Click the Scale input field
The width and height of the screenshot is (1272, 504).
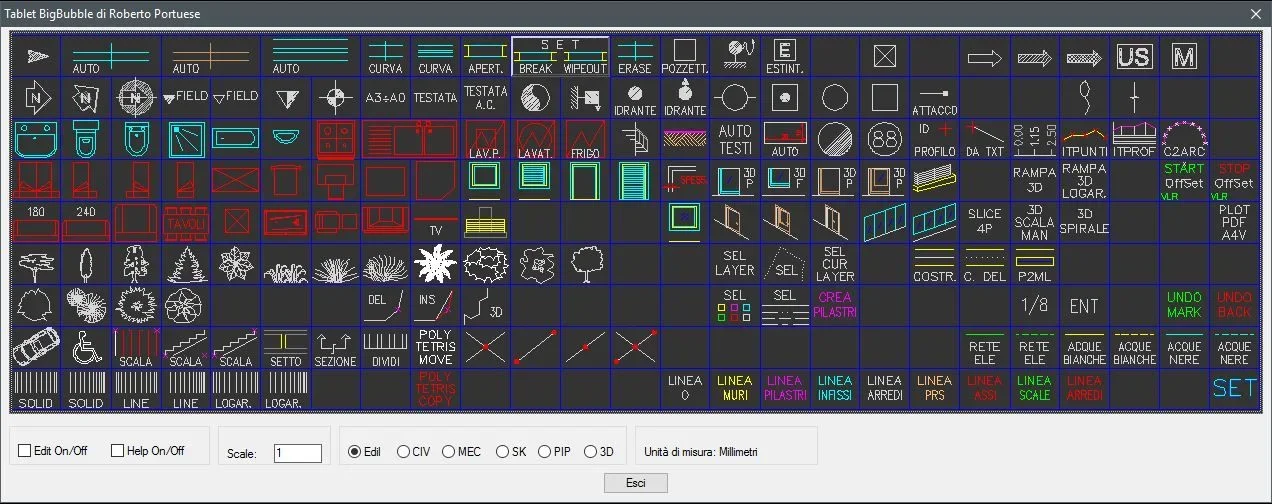point(297,453)
